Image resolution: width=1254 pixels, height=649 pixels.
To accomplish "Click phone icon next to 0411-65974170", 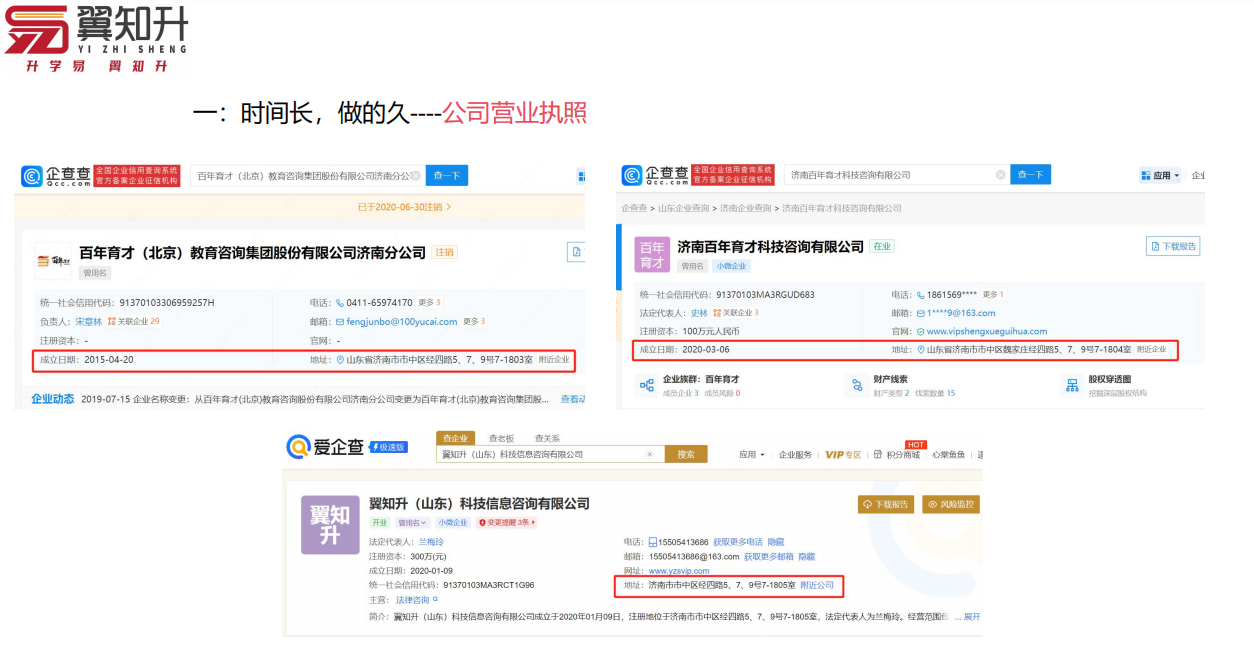I will tap(340, 302).
